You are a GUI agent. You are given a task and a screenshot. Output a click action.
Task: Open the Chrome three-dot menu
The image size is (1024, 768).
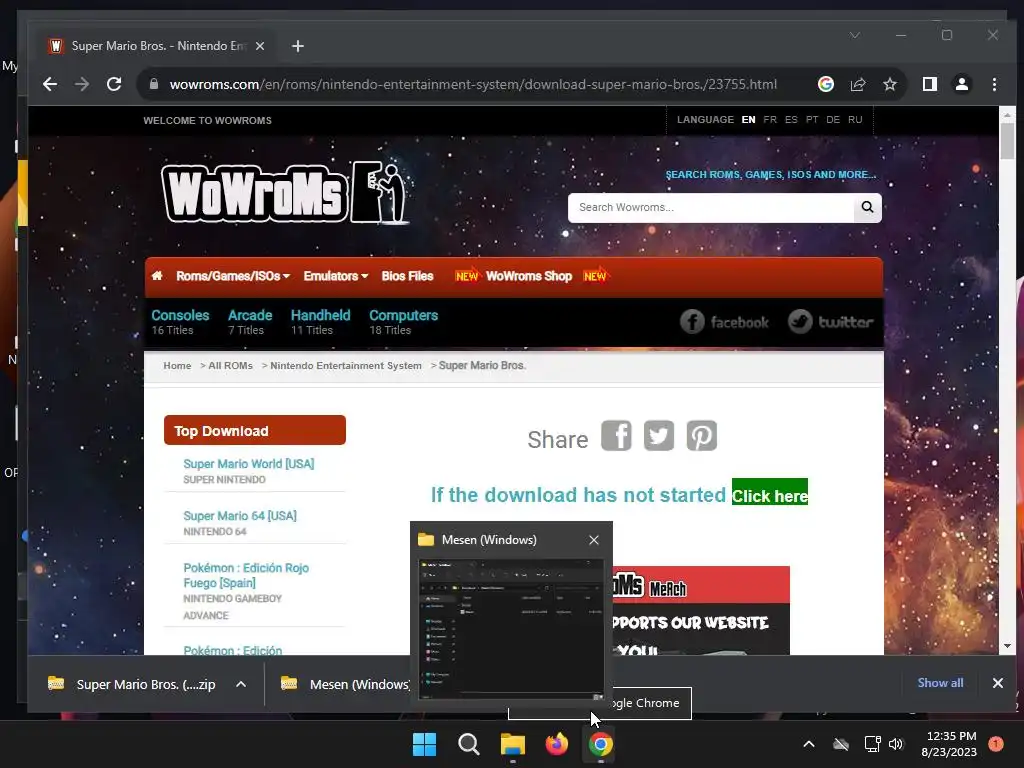click(x=994, y=84)
